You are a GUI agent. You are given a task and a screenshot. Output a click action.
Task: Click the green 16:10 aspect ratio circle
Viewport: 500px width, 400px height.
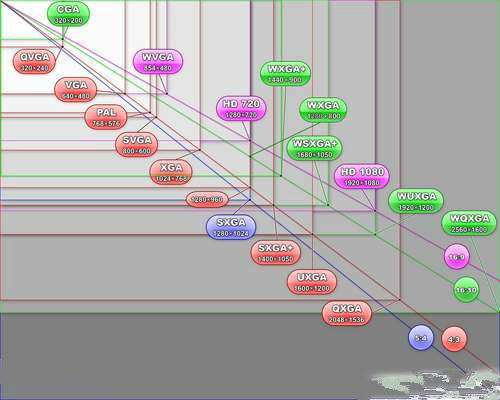pyautogui.click(x=466, y=290)
